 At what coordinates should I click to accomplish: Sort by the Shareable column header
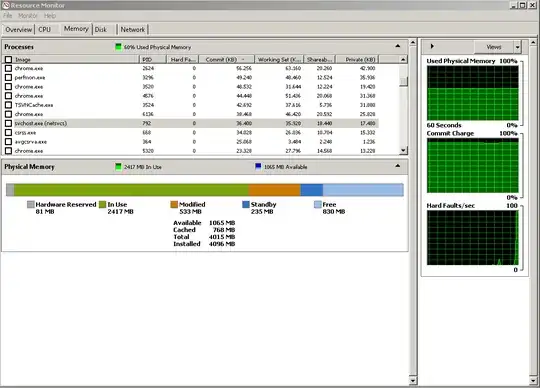click(x=320, y=59)
